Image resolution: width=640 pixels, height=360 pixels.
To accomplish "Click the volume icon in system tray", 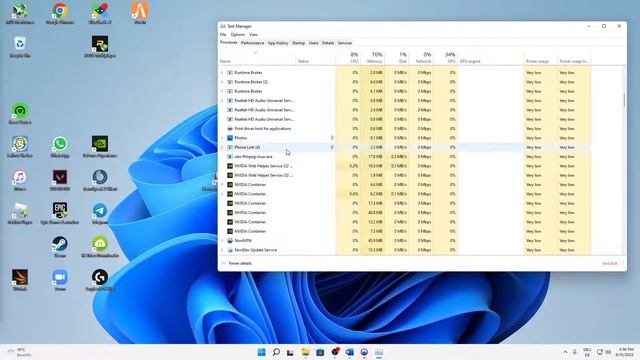I will 608,352.
